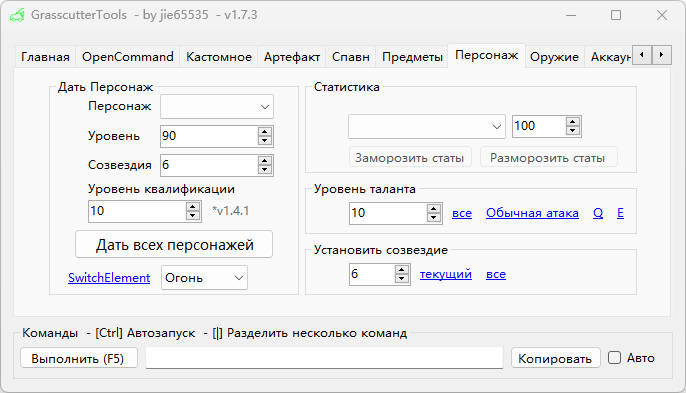Click the Копировать button
This screenshot has height=393, width=686.
pos(555,358)
